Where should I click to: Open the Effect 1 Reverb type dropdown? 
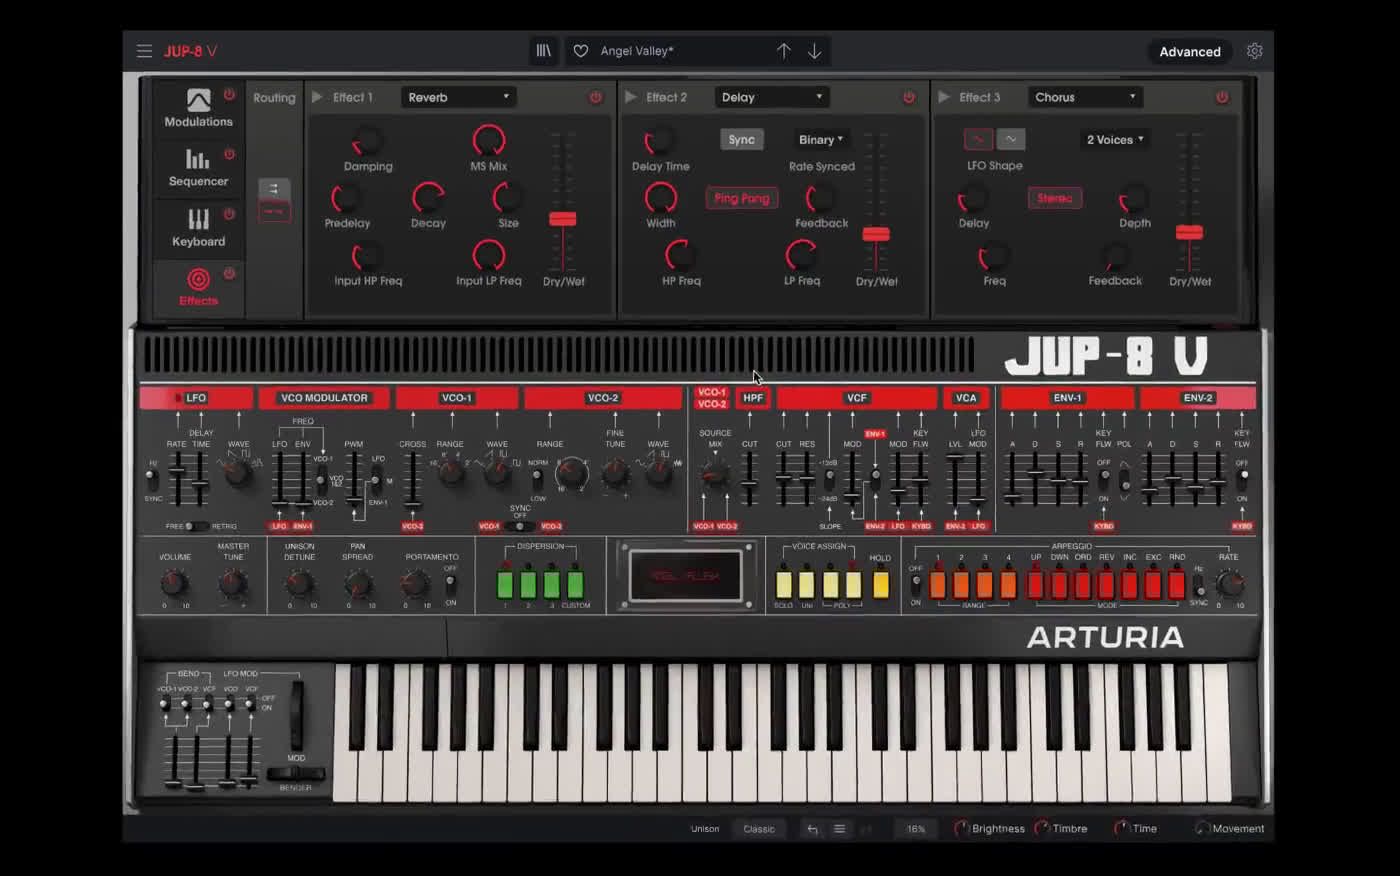coord(459,97)
